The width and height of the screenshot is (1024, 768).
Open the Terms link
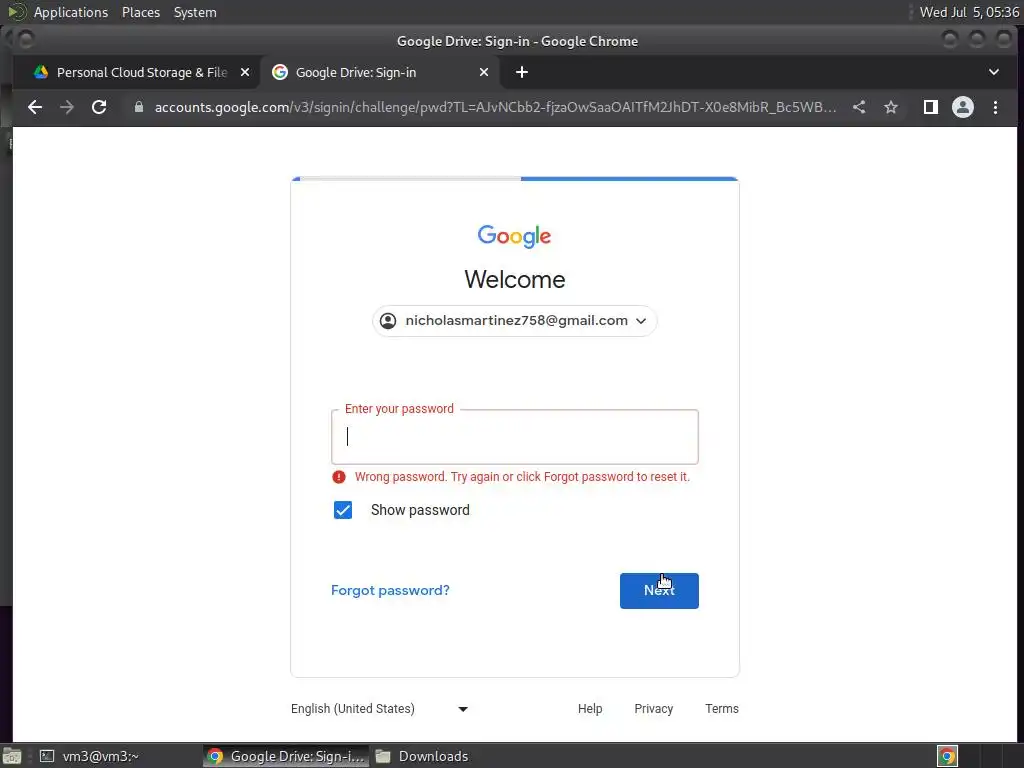722,709
